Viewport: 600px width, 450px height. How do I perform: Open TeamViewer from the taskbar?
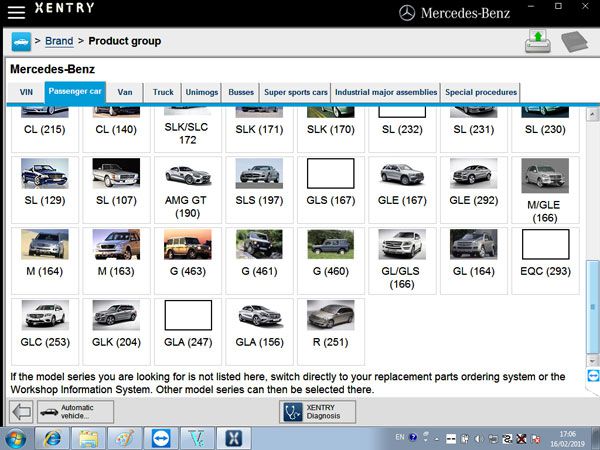[161, 439]
